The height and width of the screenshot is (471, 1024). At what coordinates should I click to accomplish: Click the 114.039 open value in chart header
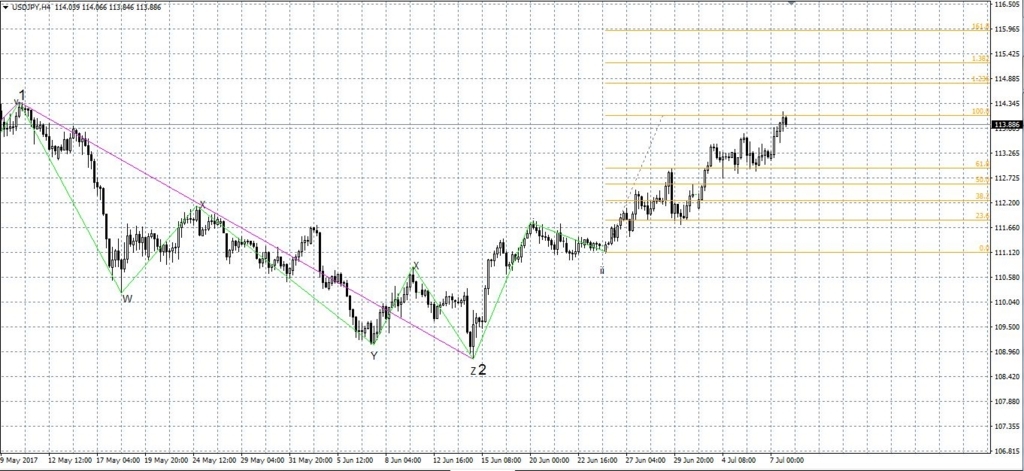68,7
